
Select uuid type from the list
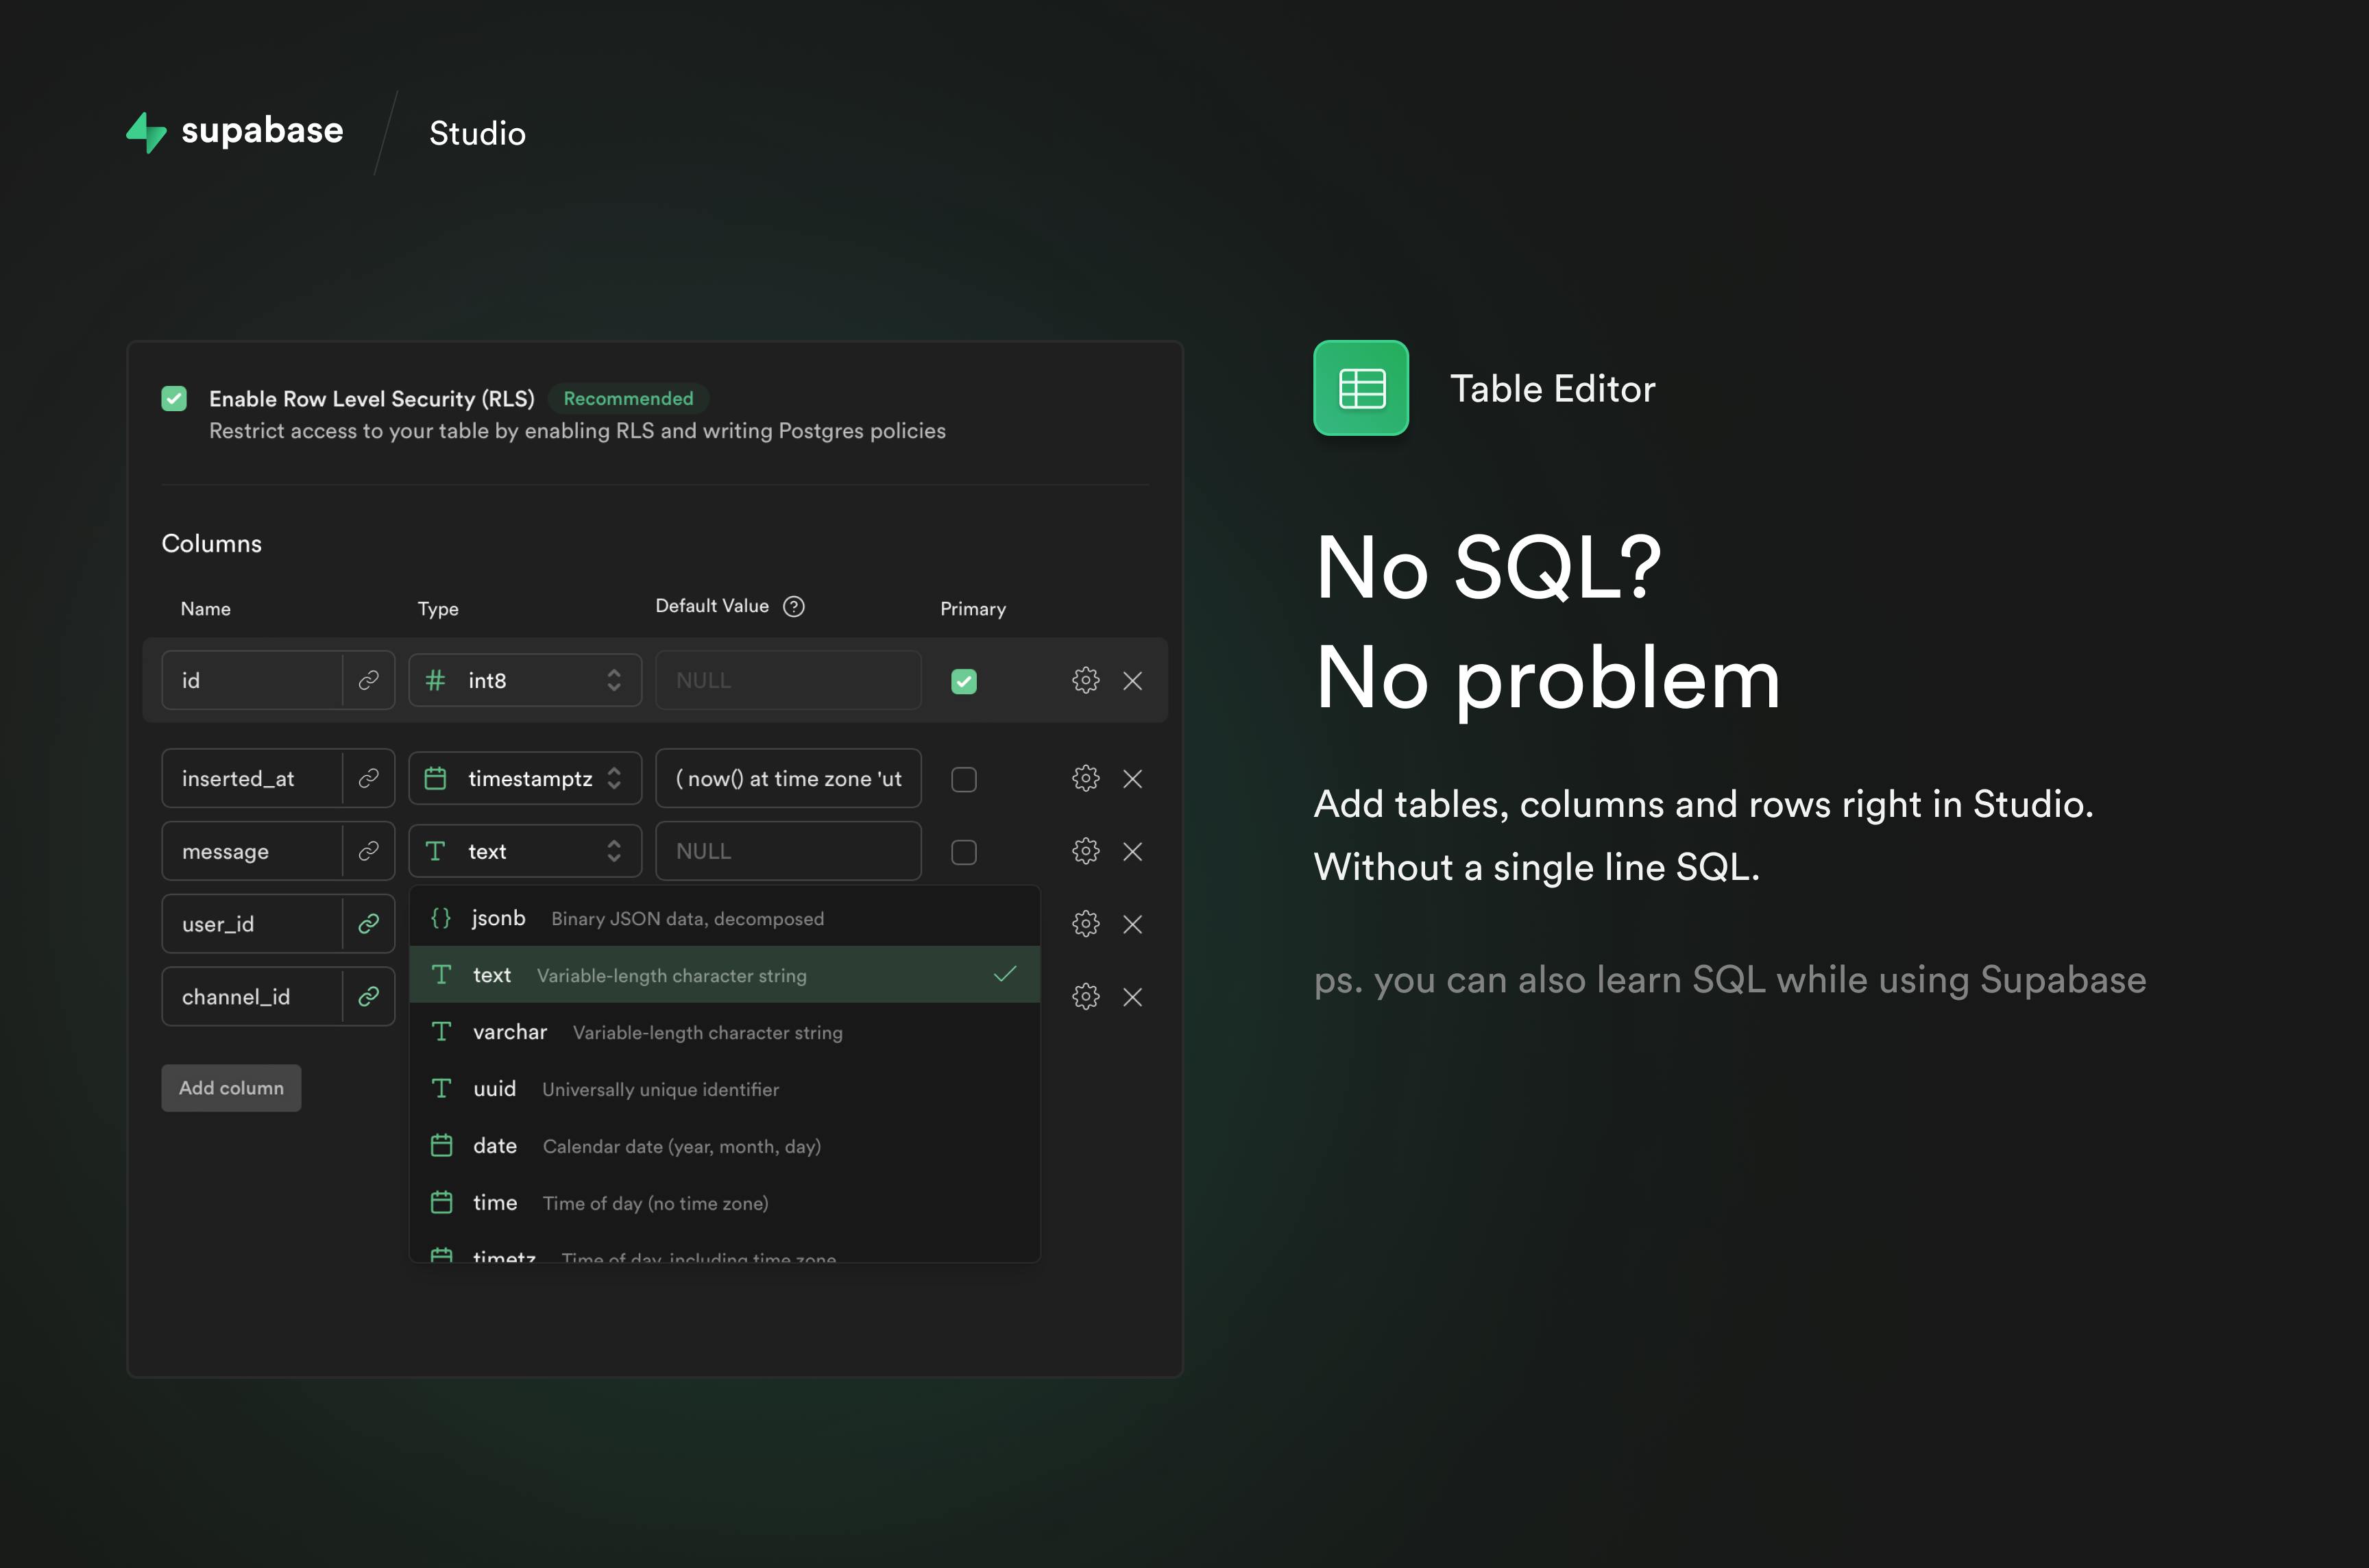coord(725,1089)
